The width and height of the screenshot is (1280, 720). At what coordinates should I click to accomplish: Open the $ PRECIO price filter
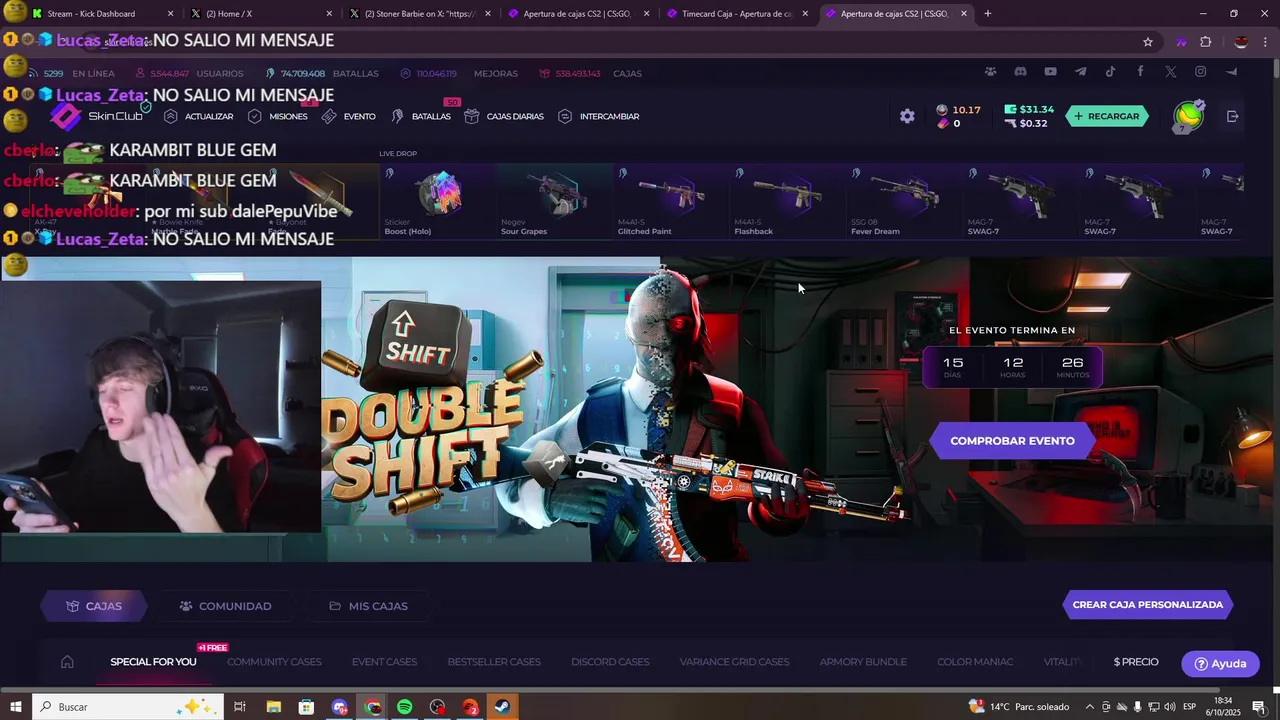pos(1136,662)
